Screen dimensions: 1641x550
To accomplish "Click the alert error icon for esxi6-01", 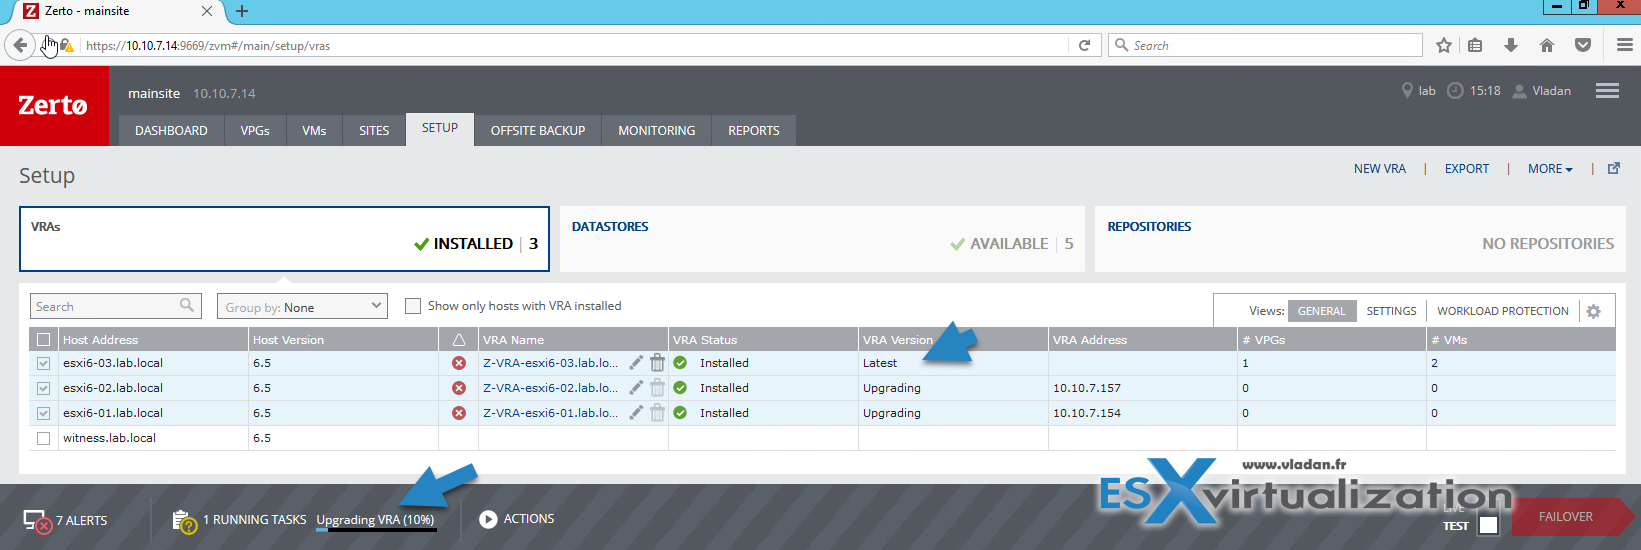I will click(459, 413).
